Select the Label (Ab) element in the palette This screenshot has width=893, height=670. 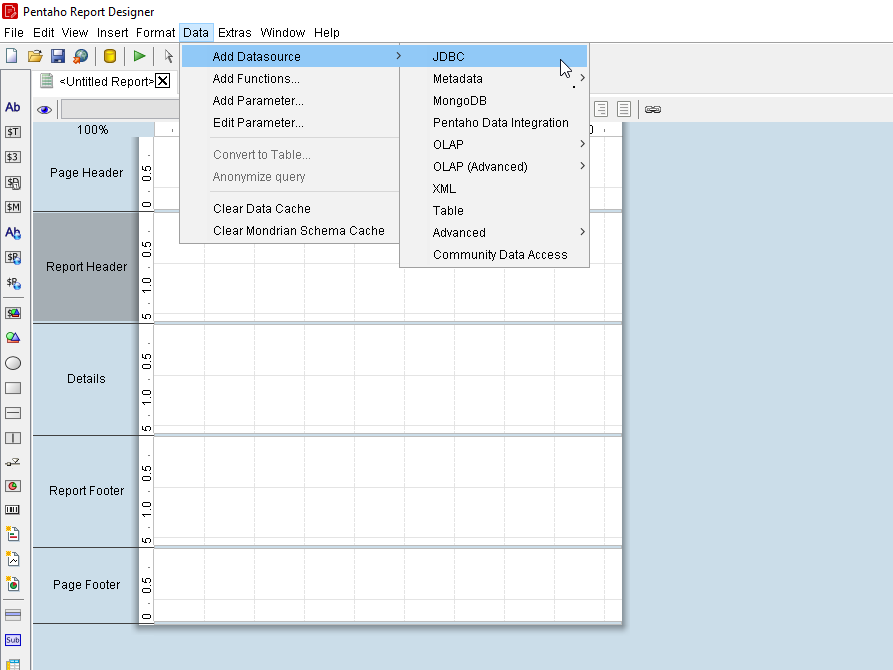click(x=13, y=107)
